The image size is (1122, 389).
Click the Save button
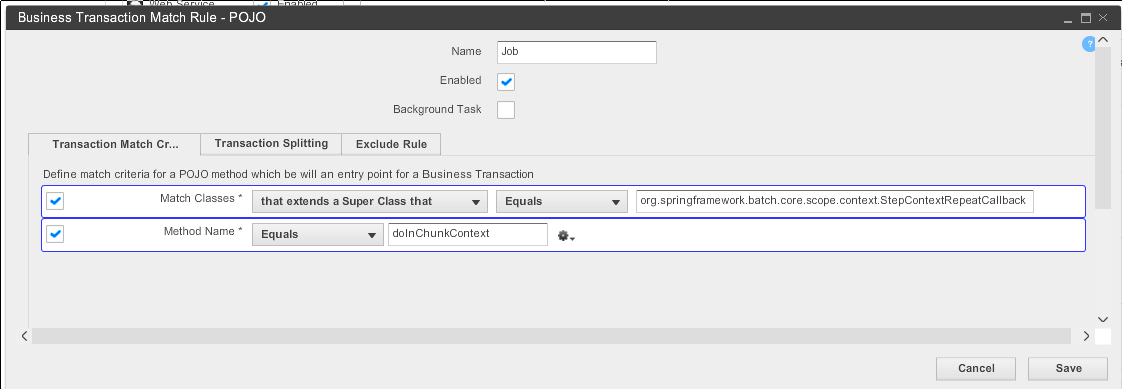[x=1068, y=368]
